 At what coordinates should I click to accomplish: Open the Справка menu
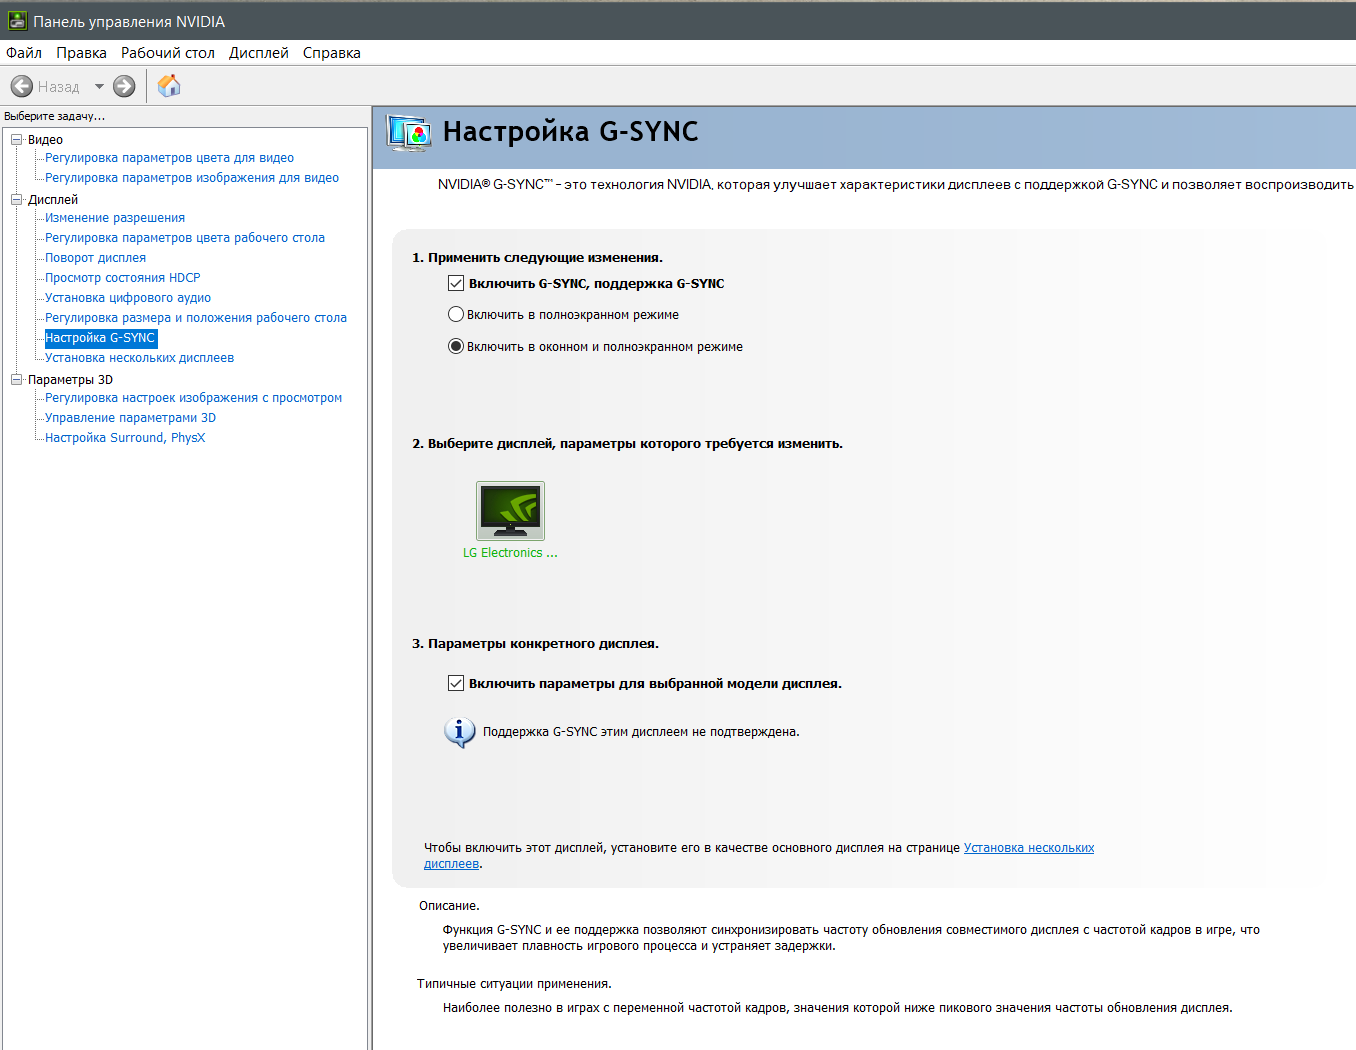(x=332, y=53)
